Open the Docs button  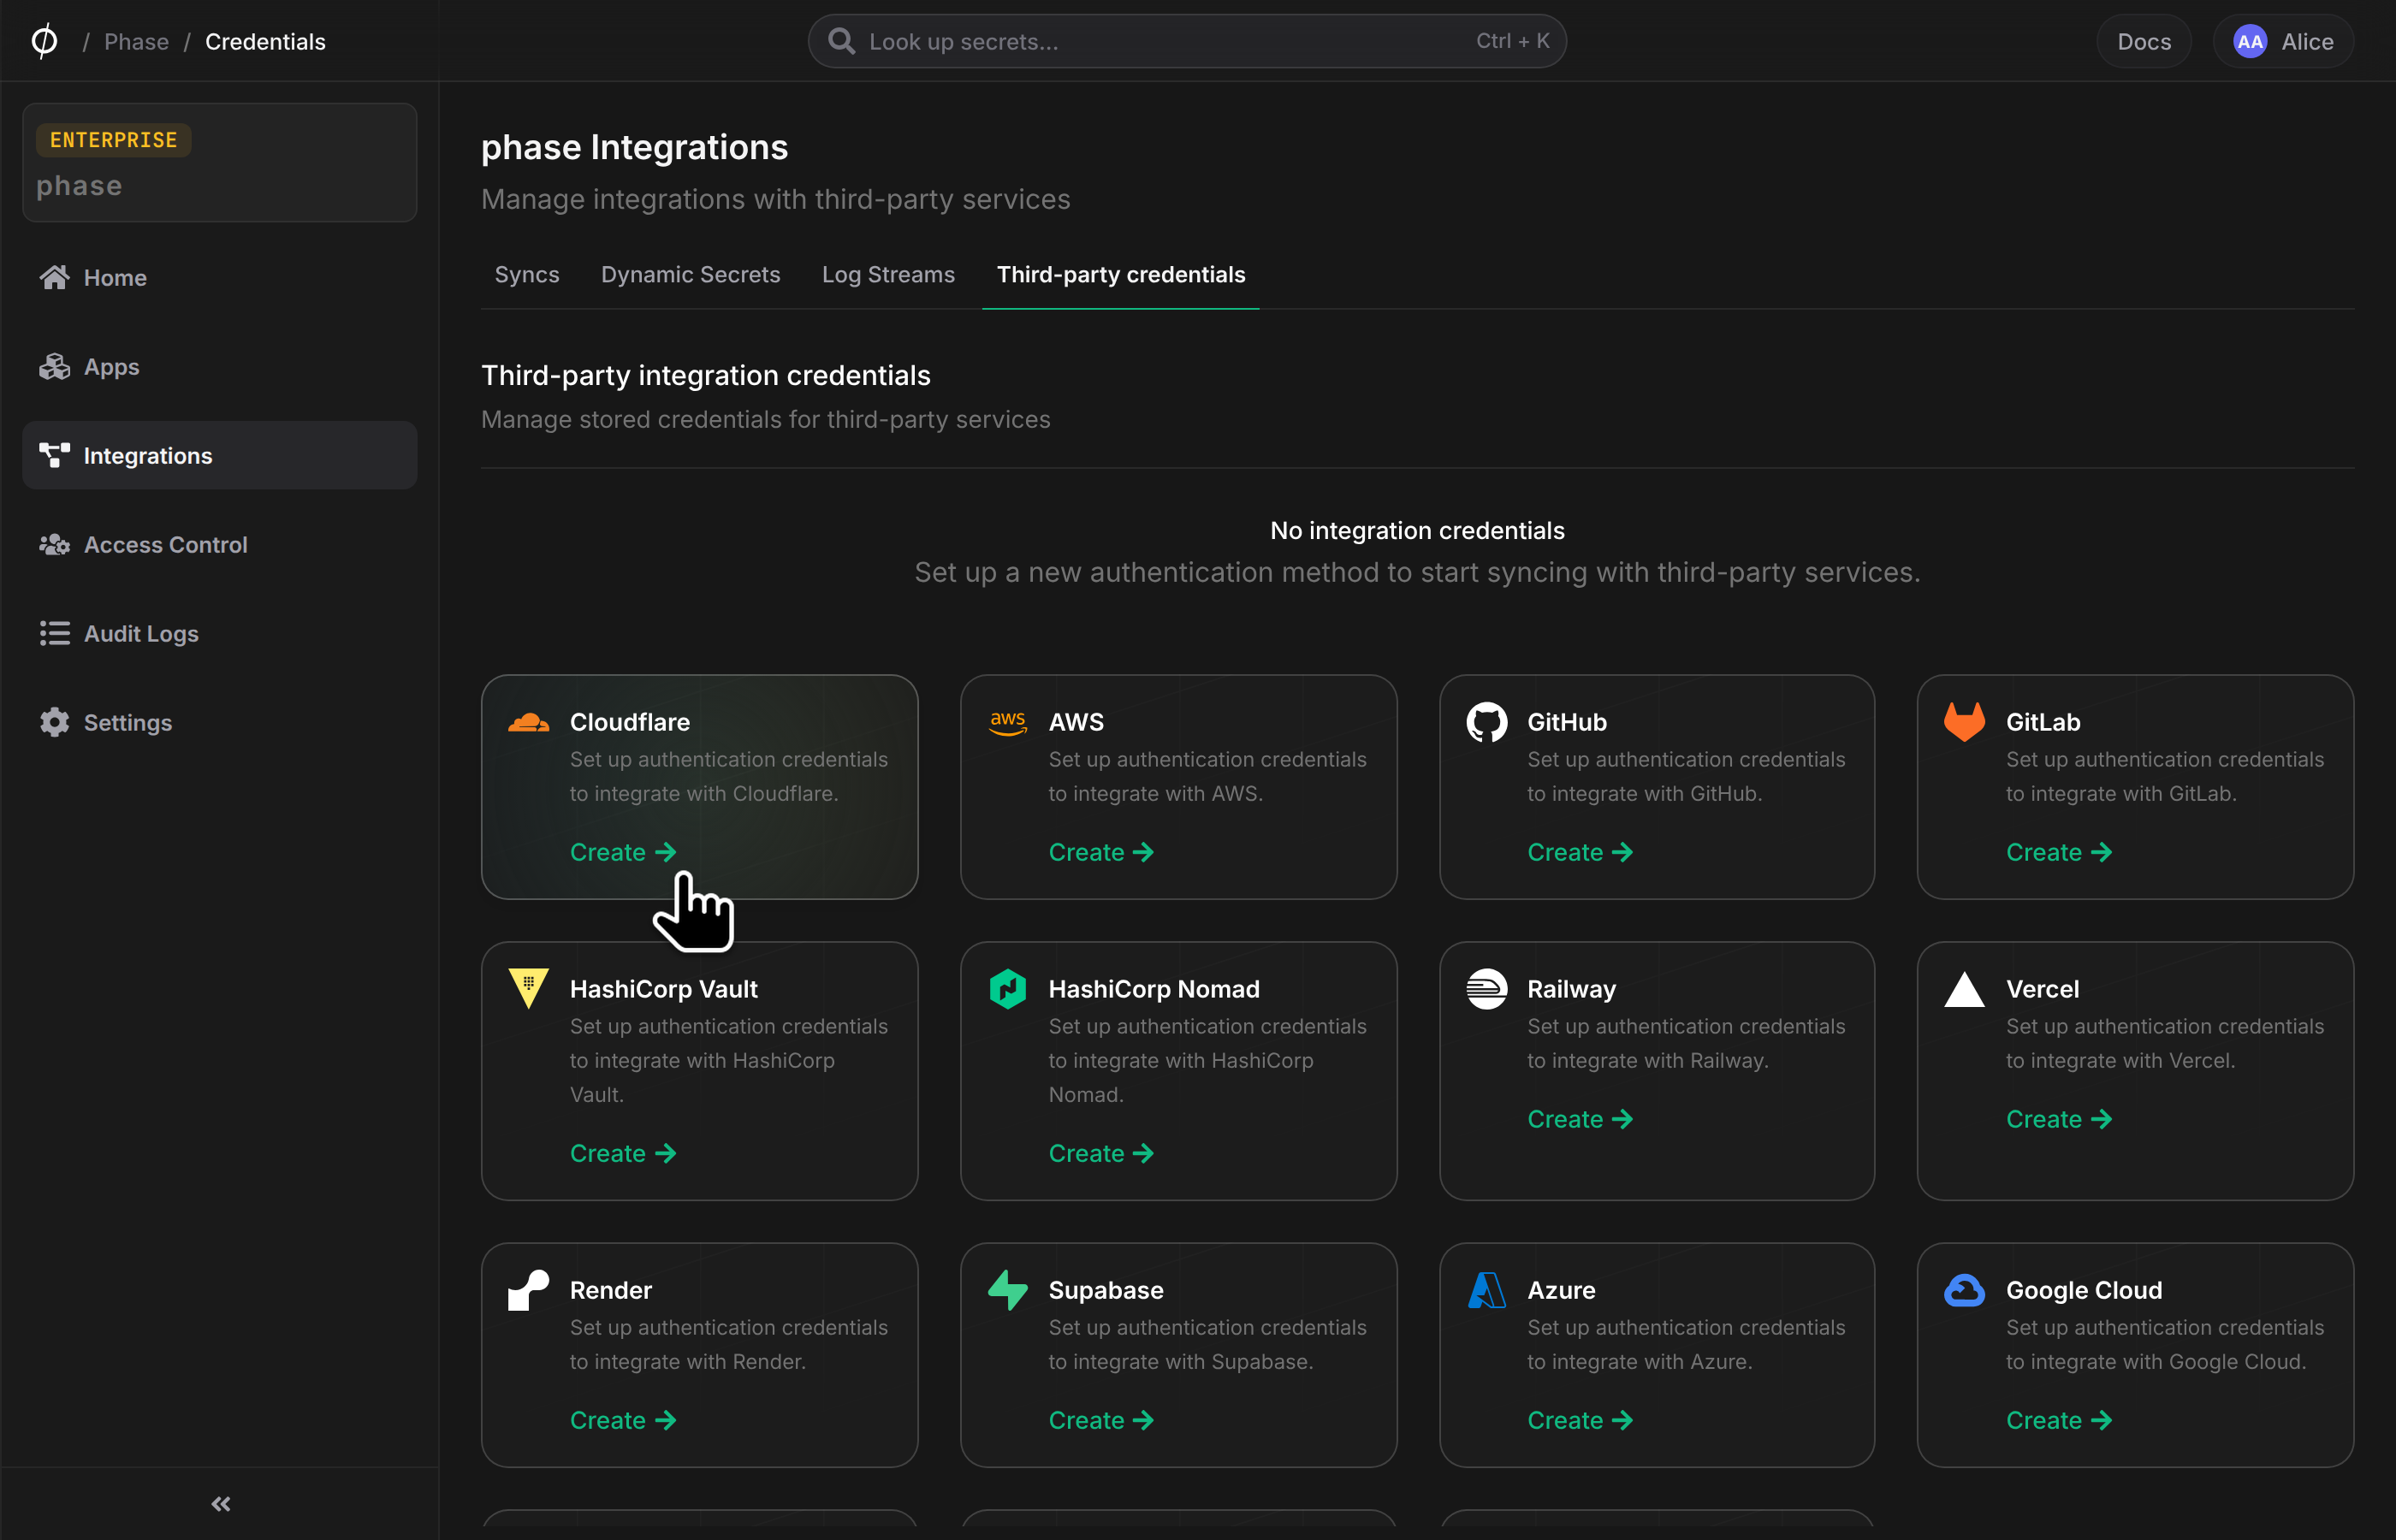click(x=2144, y=41)
